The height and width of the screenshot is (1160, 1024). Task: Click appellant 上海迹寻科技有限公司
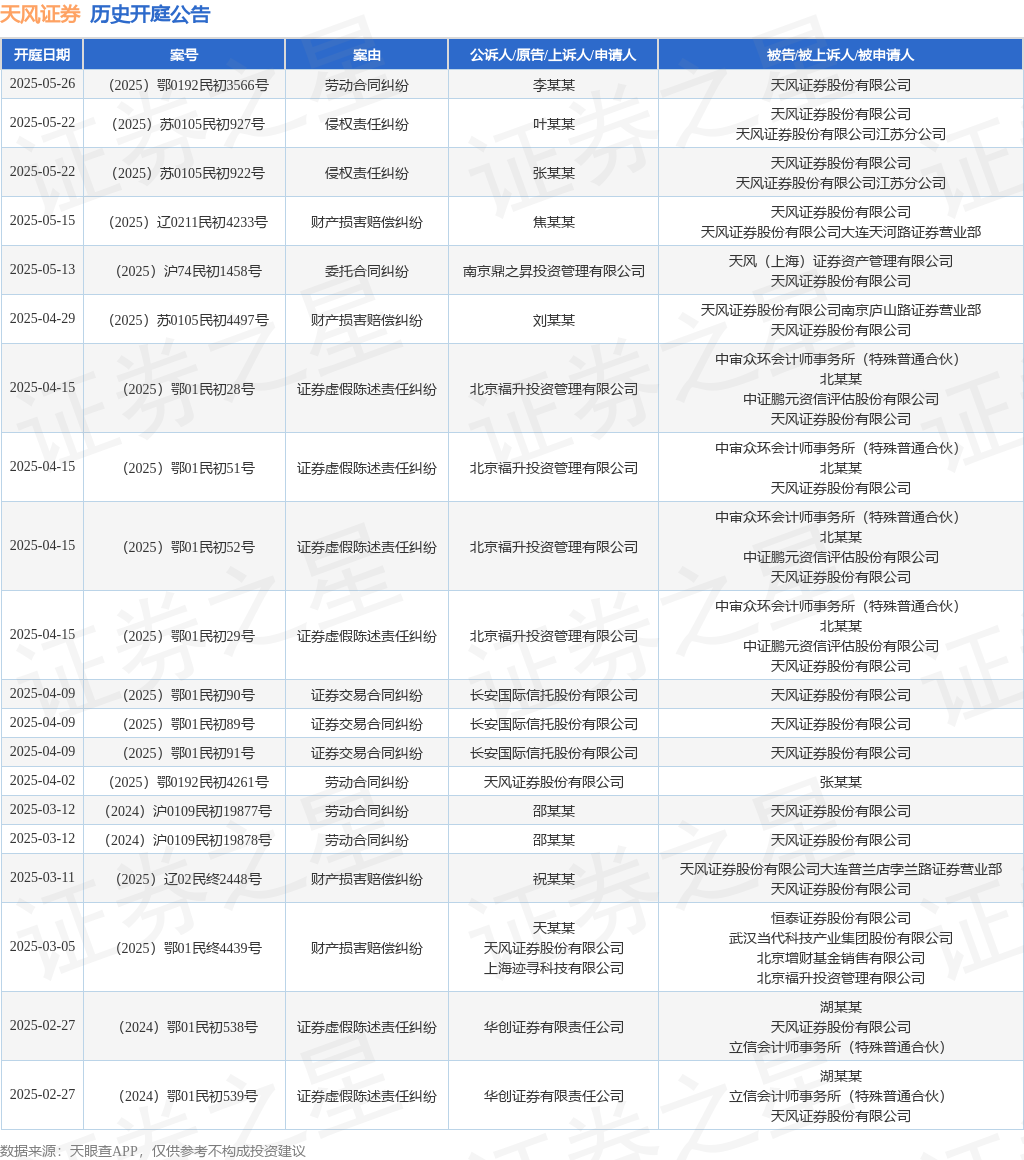tap(553, 968)
